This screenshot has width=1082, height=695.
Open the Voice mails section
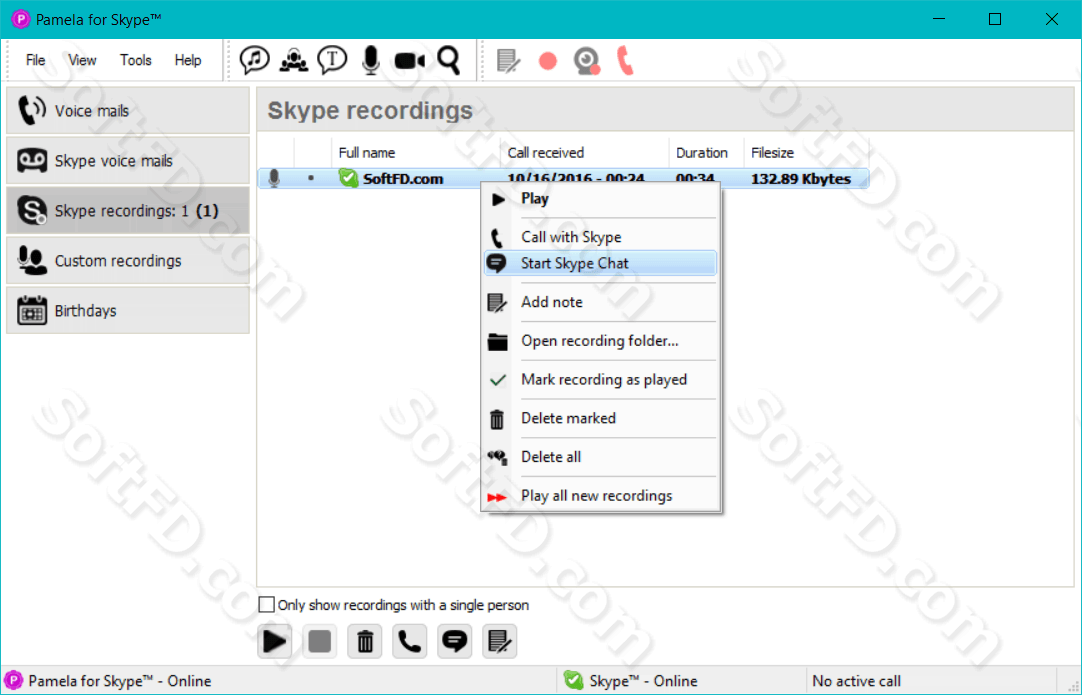pyautogui.click(x=128, y=110)
